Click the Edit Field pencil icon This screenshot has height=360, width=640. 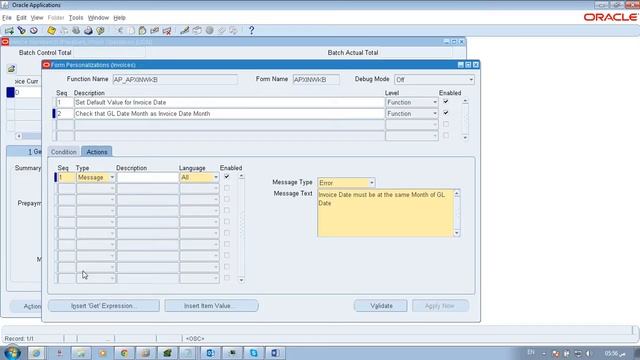(x=185, y=31)
